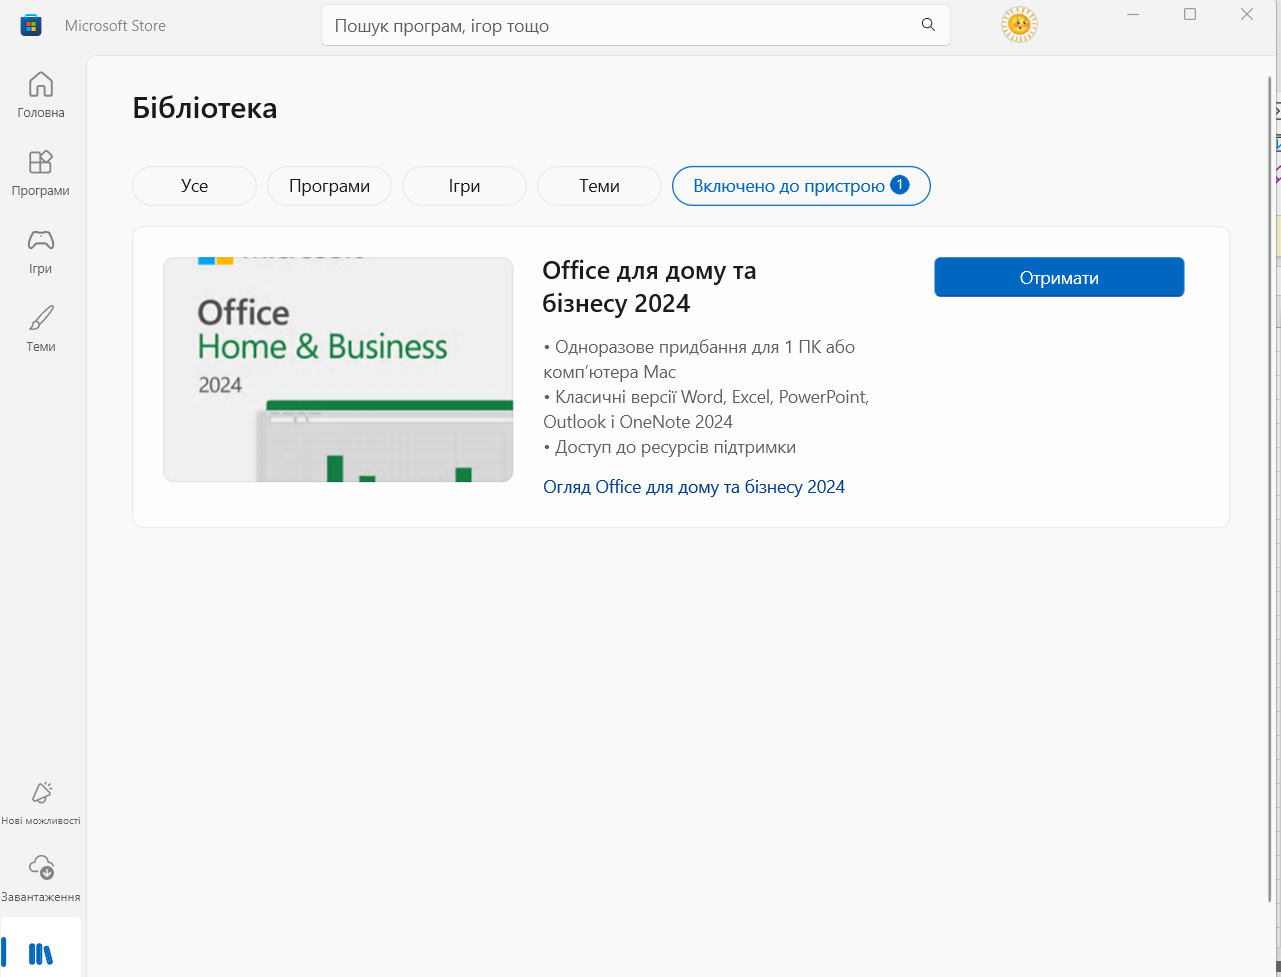Select the Програми filter tab
This screenshot has width=1281, height=977.
click(x=329, y=186)
